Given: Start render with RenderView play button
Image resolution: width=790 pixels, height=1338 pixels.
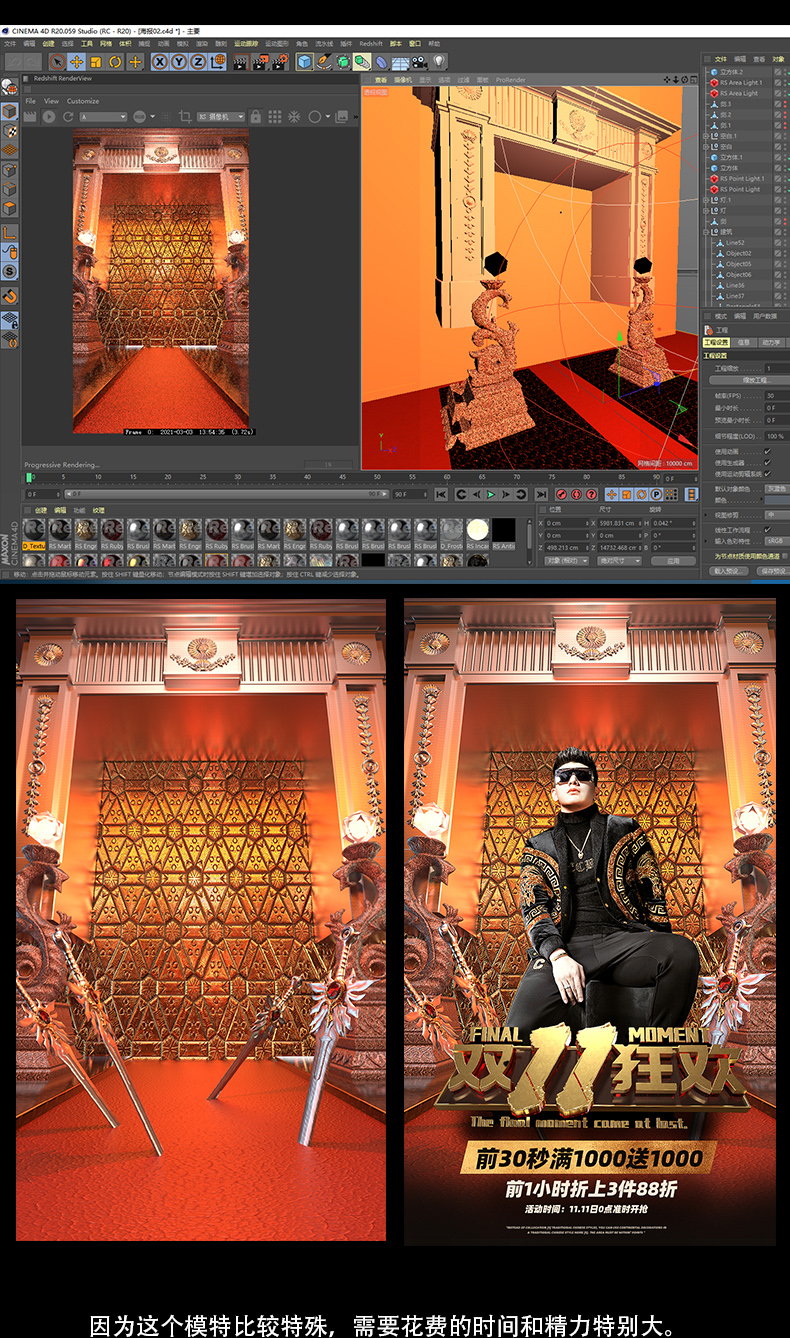Looking at the screenshot, I should pos(49,117).
